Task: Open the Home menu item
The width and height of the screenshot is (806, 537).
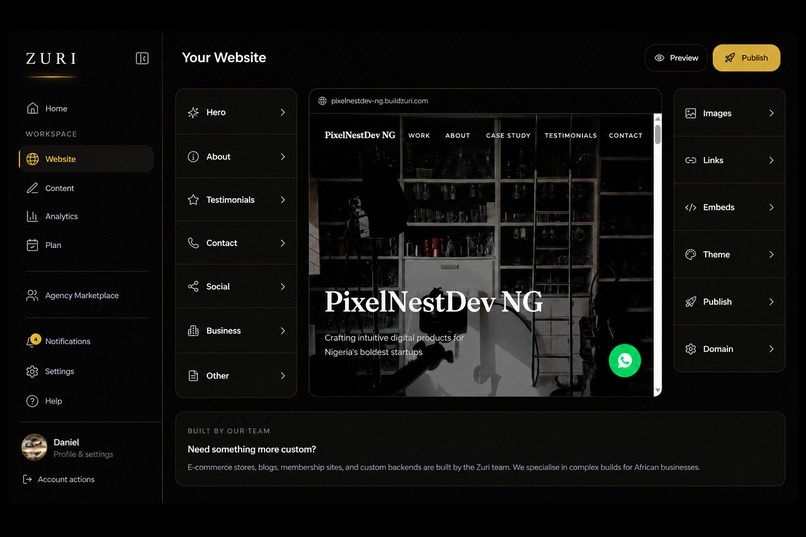Action: 86,108
